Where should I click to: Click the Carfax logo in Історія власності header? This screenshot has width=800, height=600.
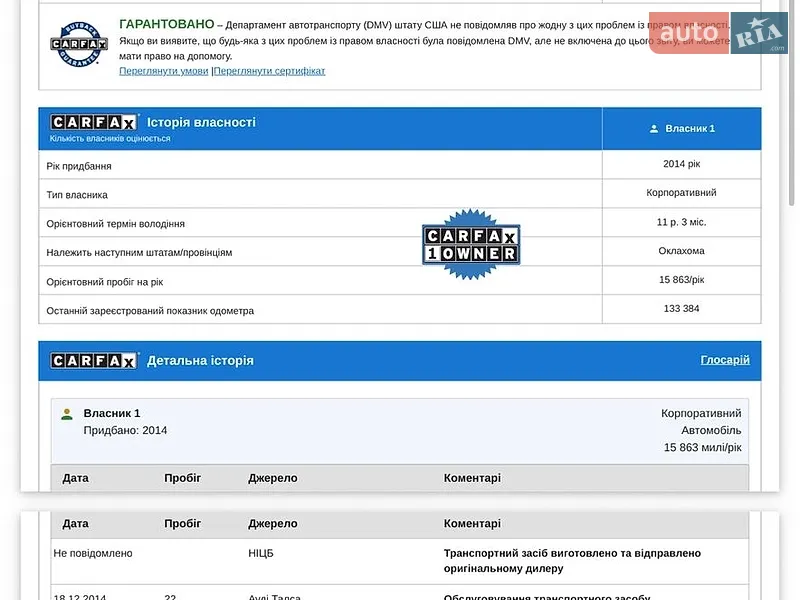pos(94,122)
